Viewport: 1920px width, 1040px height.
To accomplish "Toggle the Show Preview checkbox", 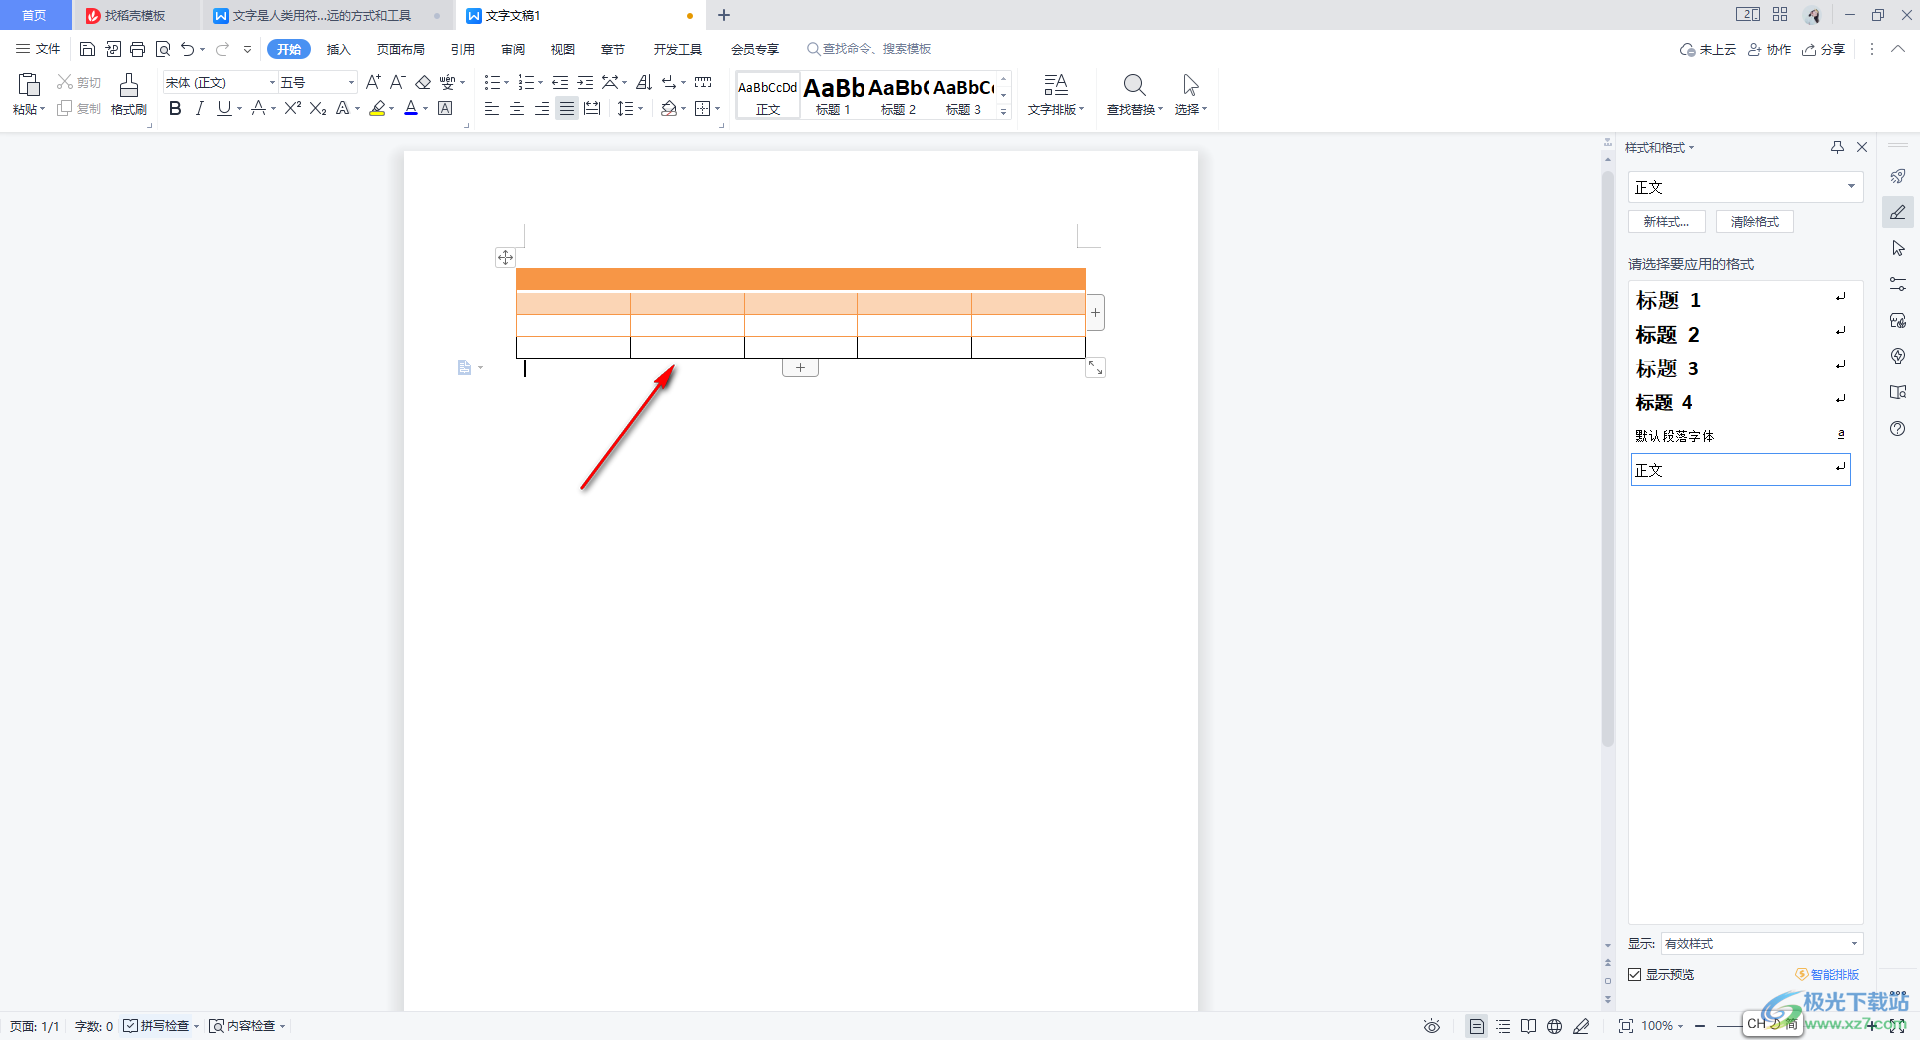I will click(1635, 974).
